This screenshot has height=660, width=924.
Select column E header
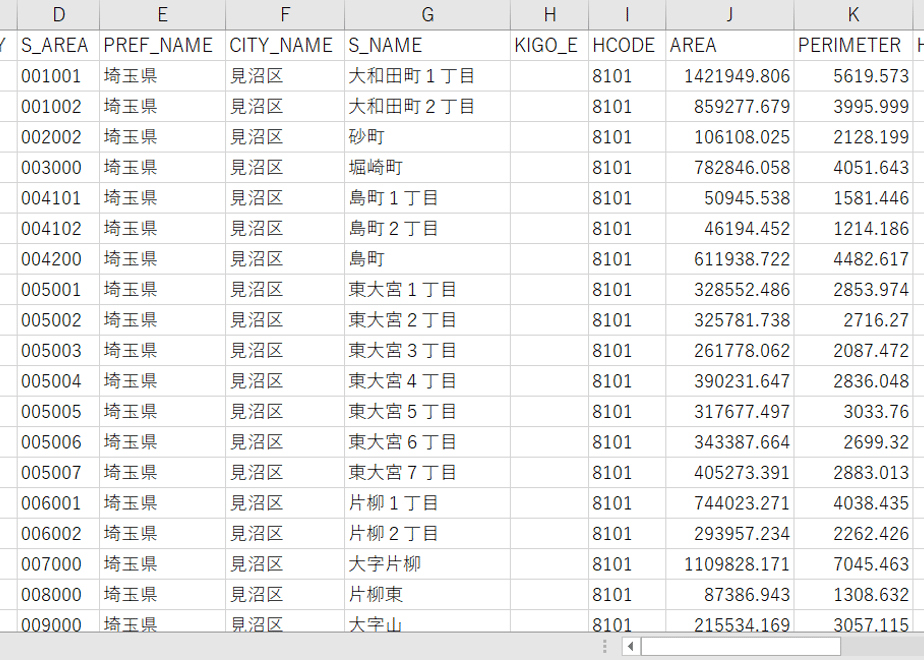[162, 15]
